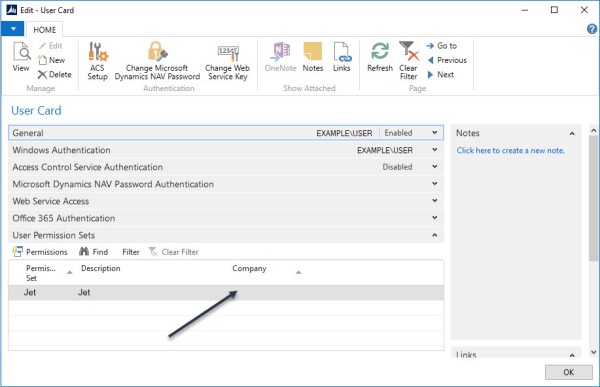Select the Jet permission set cell

coord(30,292)
